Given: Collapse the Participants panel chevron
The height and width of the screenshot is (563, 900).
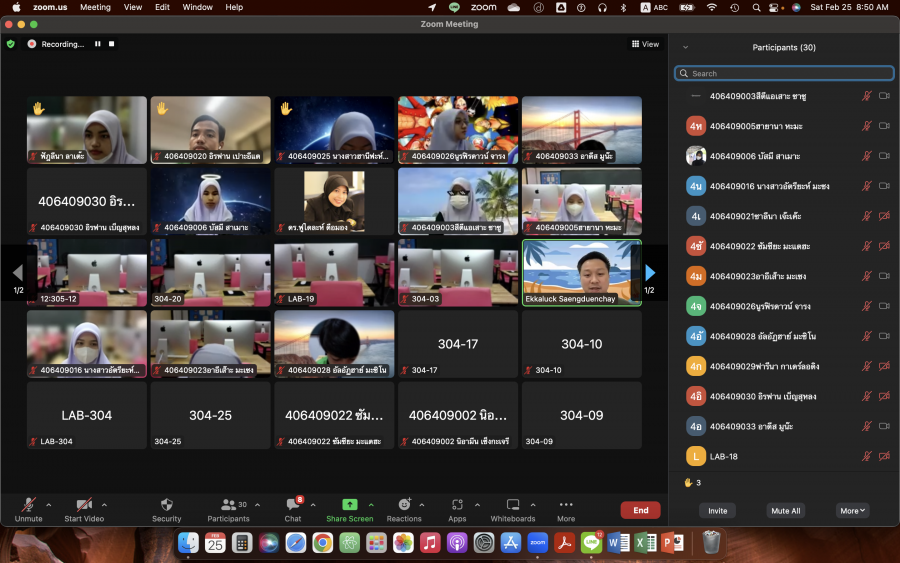Looking at the screenshot, I should (685, 47).
